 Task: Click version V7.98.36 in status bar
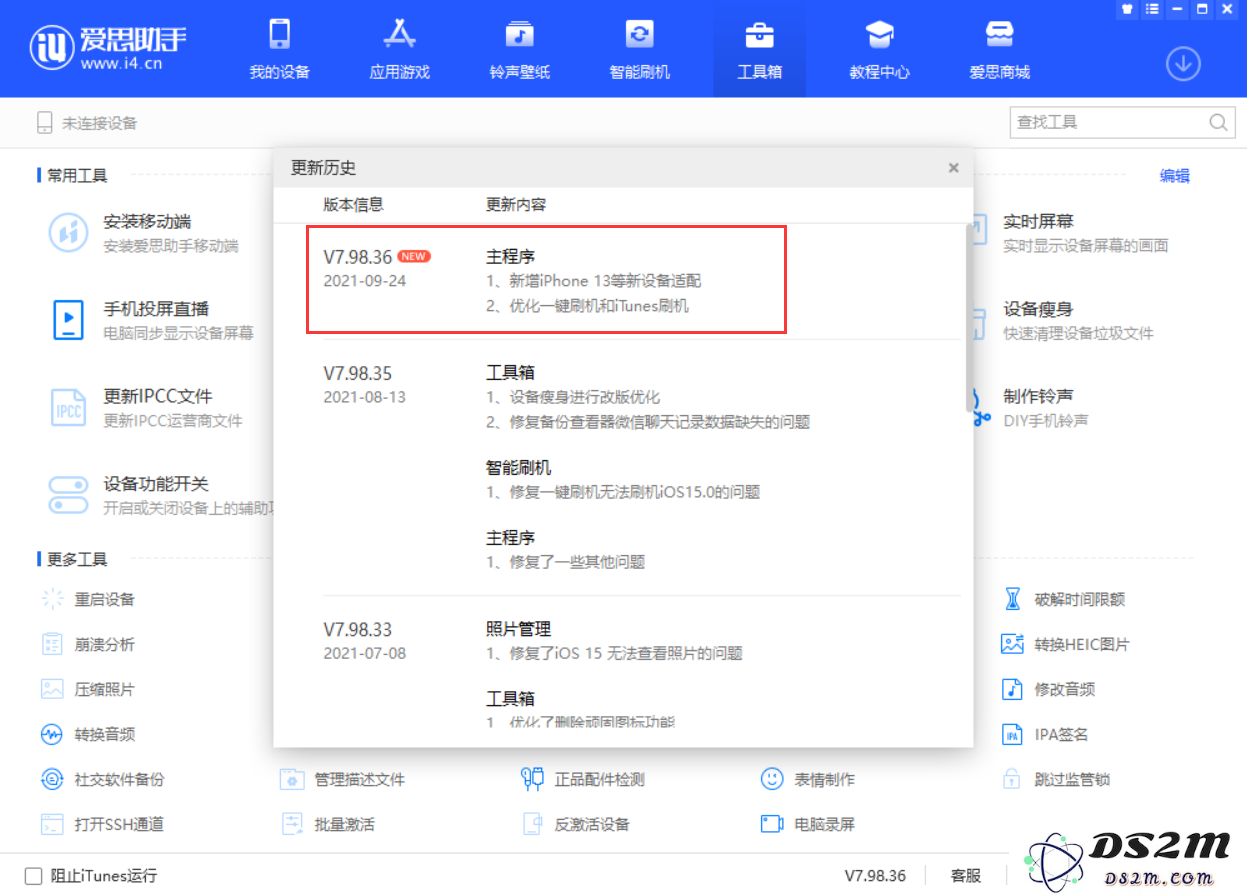[875, 875]
